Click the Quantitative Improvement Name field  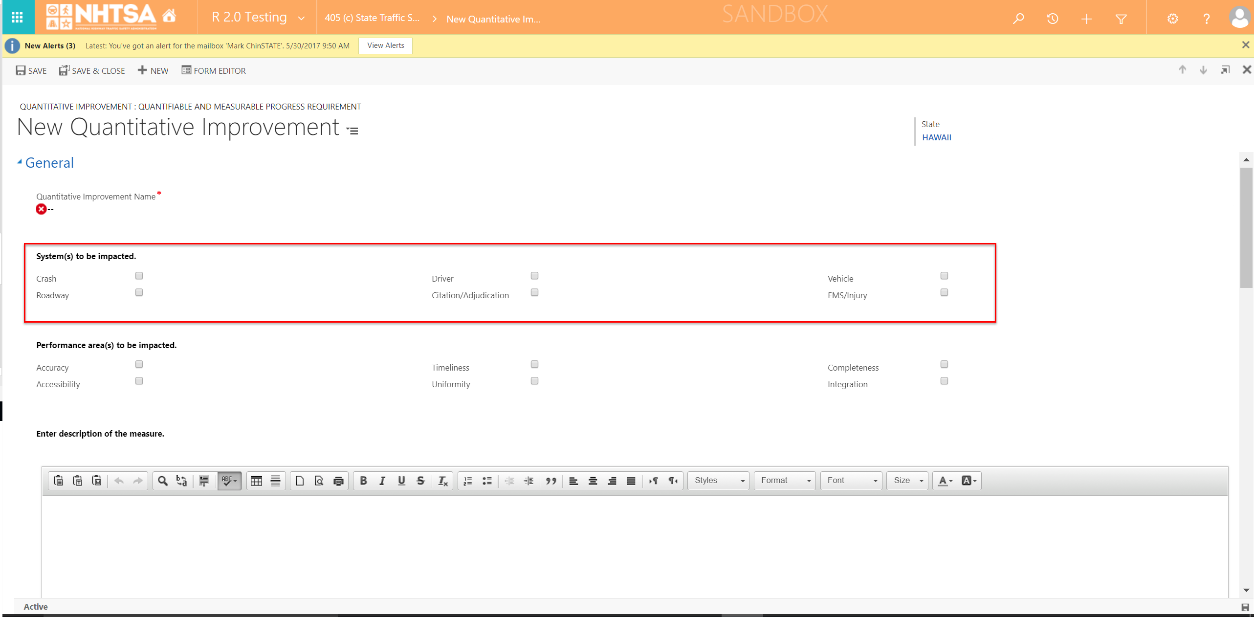click(x=100, y=209)
